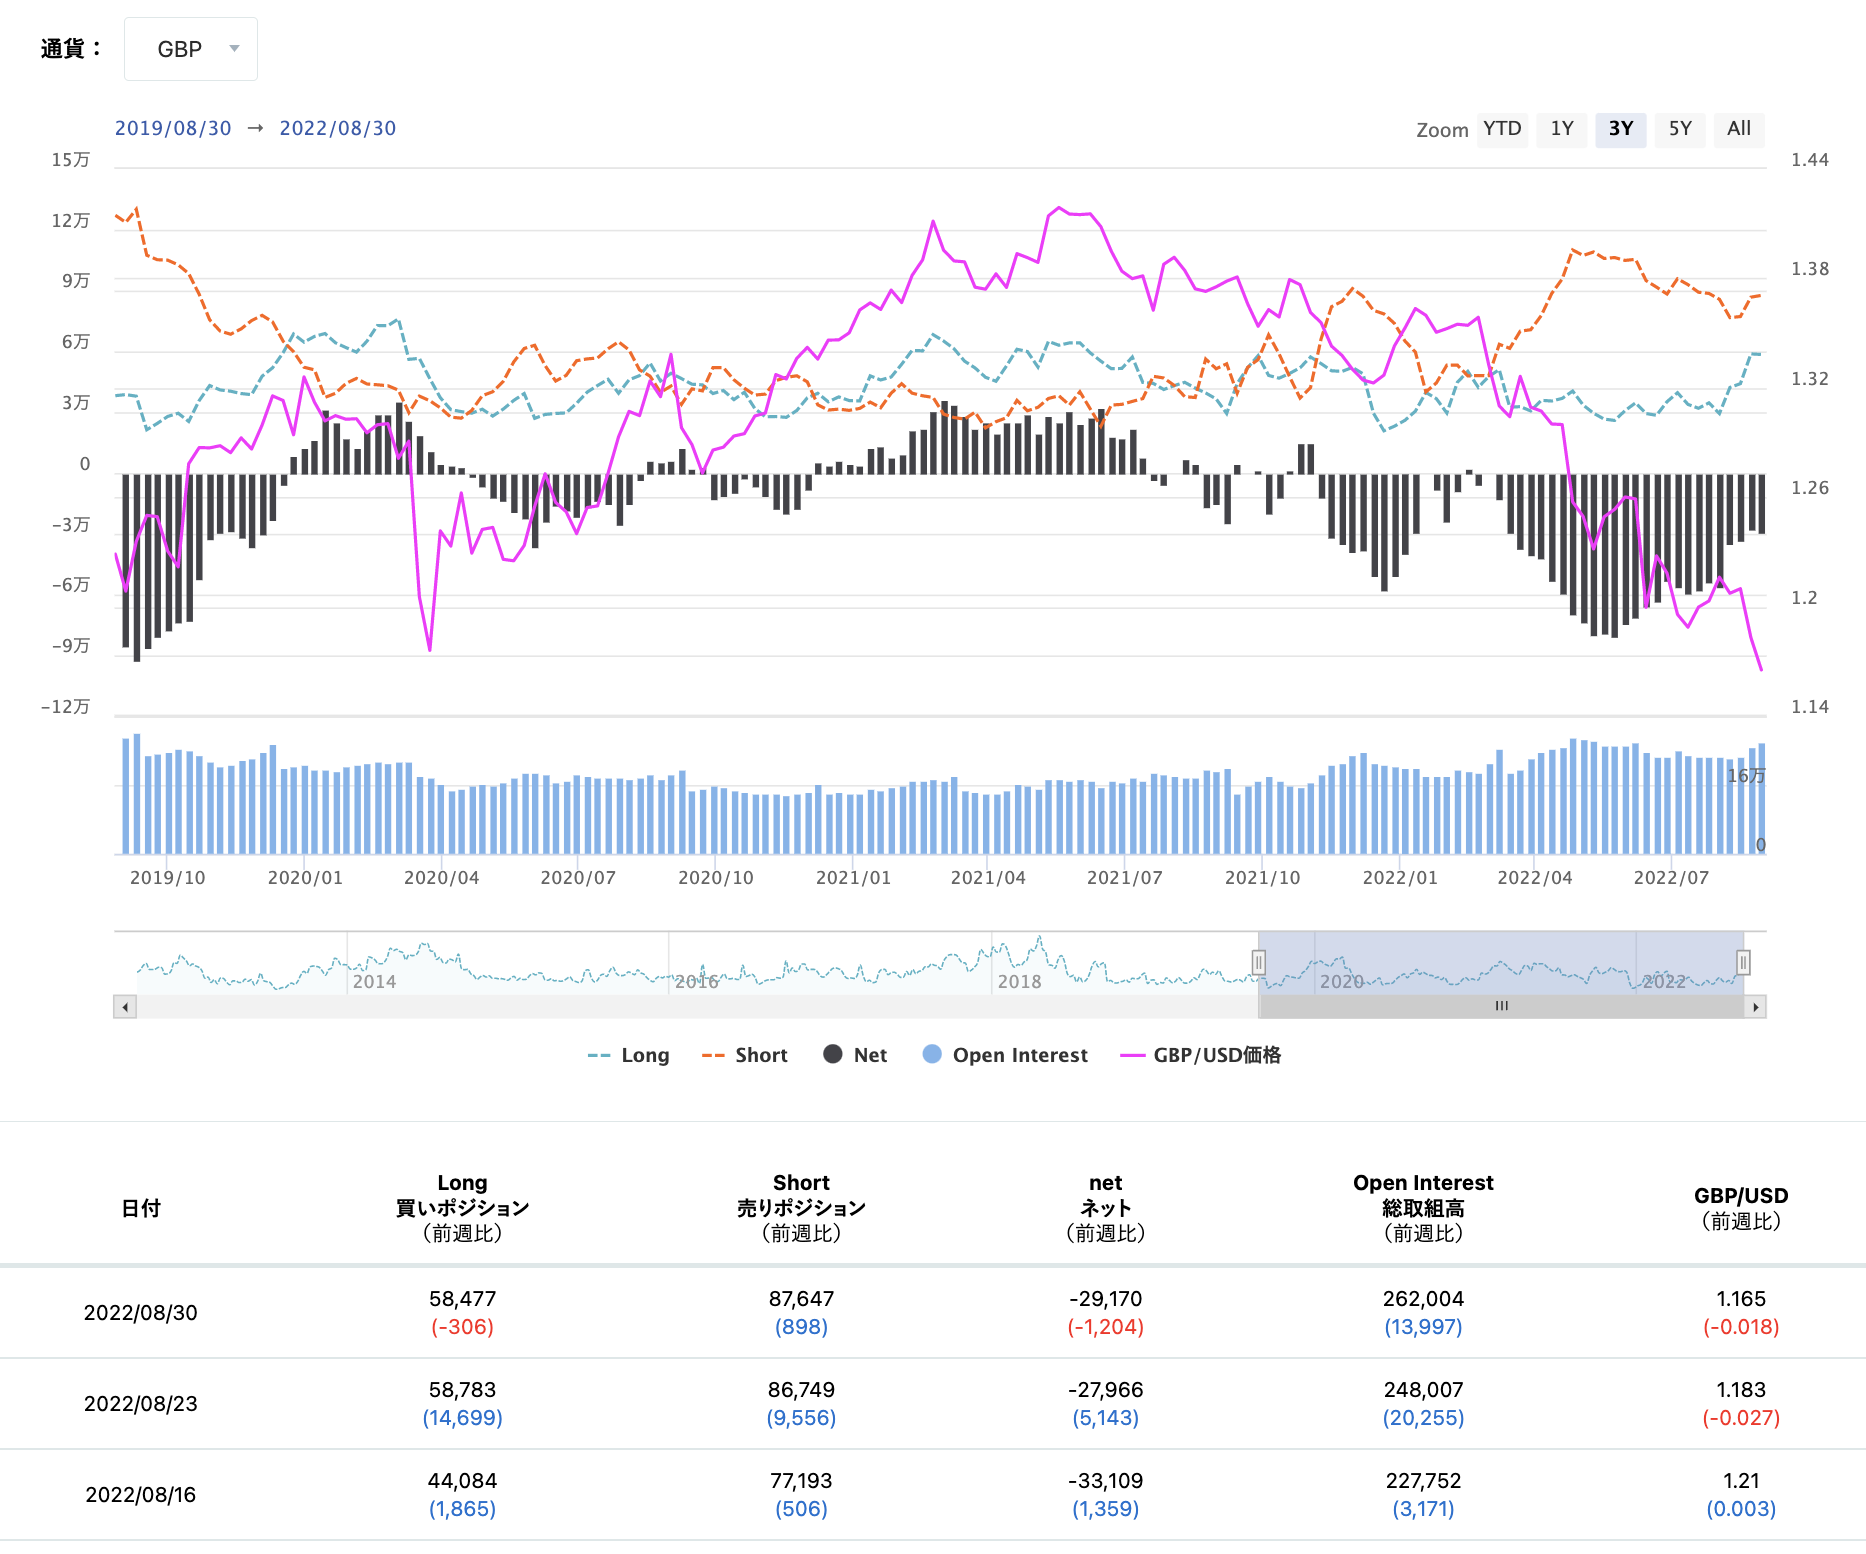Click the Long value 58,477

pyautogui.click(x=462, y=1299)
